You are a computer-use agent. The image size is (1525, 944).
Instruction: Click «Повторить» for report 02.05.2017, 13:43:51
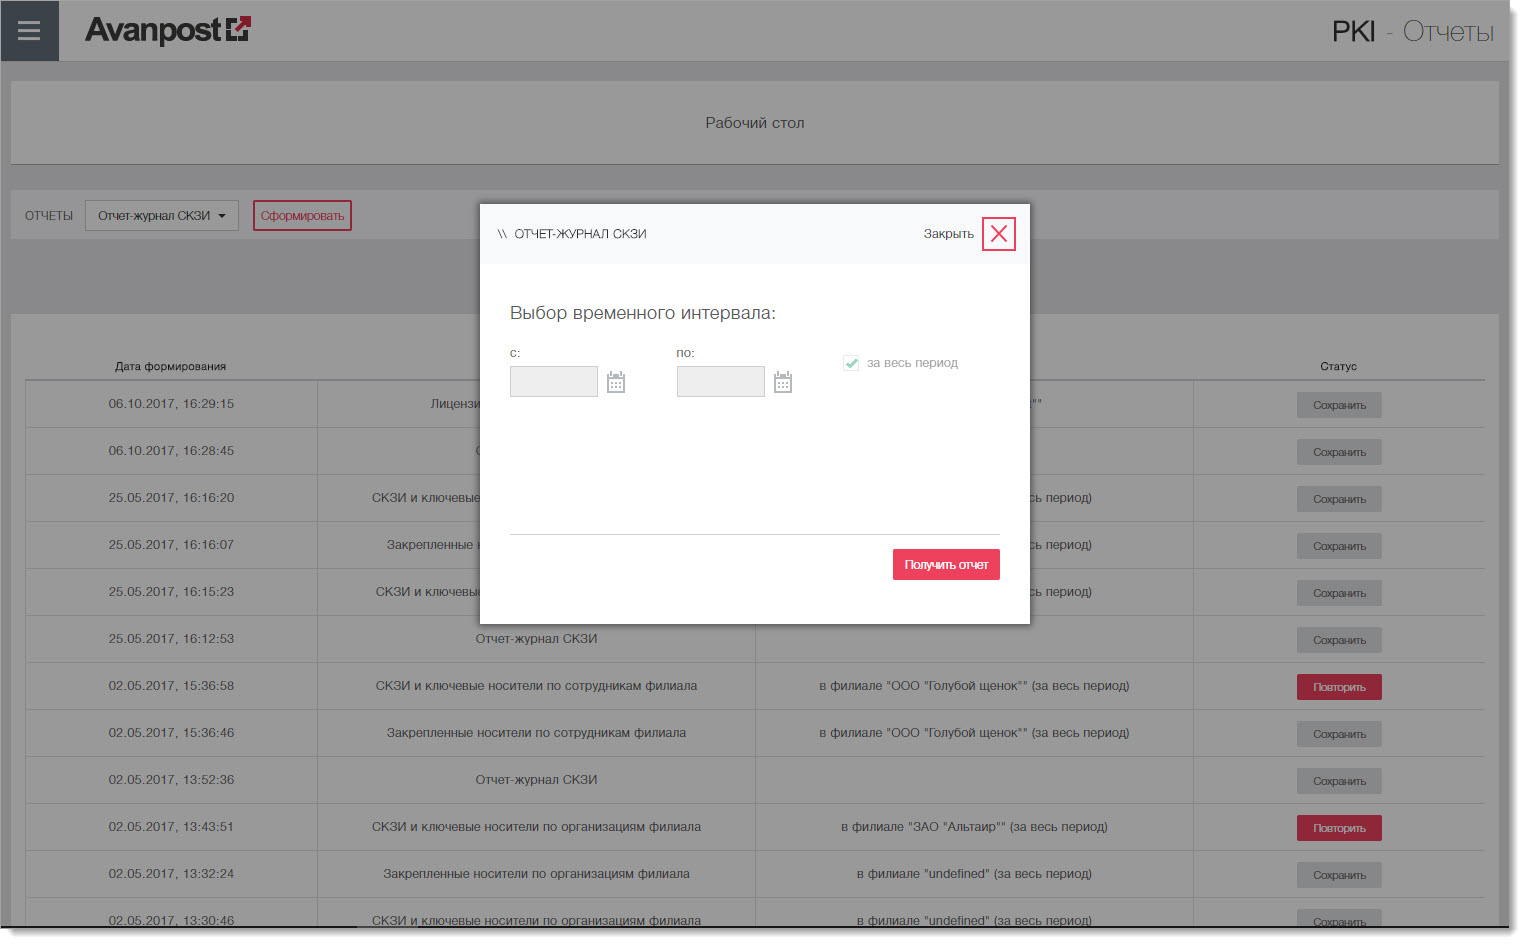coord(1339,828)
